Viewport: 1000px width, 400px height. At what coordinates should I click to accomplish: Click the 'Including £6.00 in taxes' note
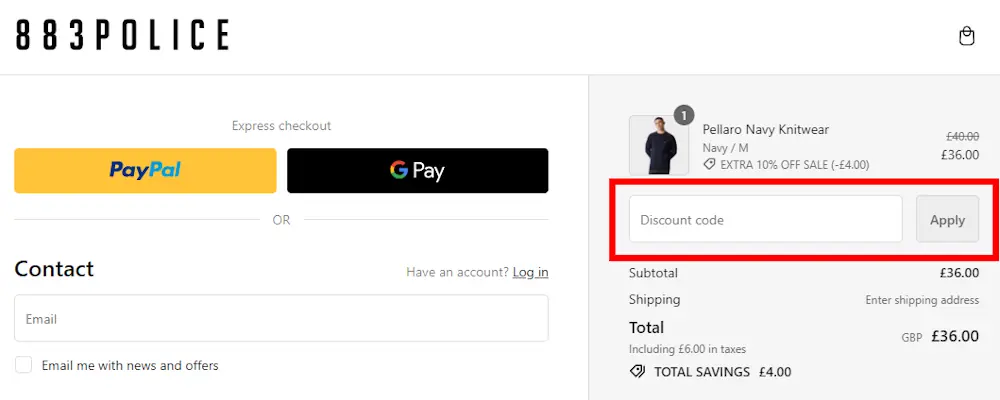point(688,350)
